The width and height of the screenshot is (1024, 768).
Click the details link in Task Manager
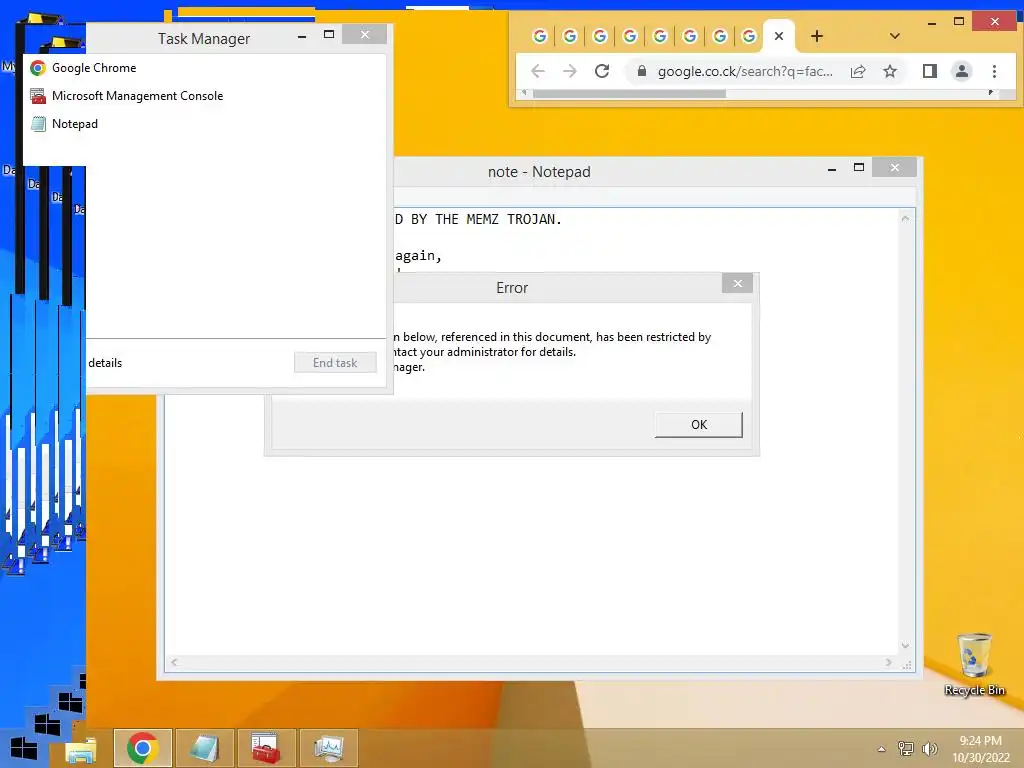point(105,363)
